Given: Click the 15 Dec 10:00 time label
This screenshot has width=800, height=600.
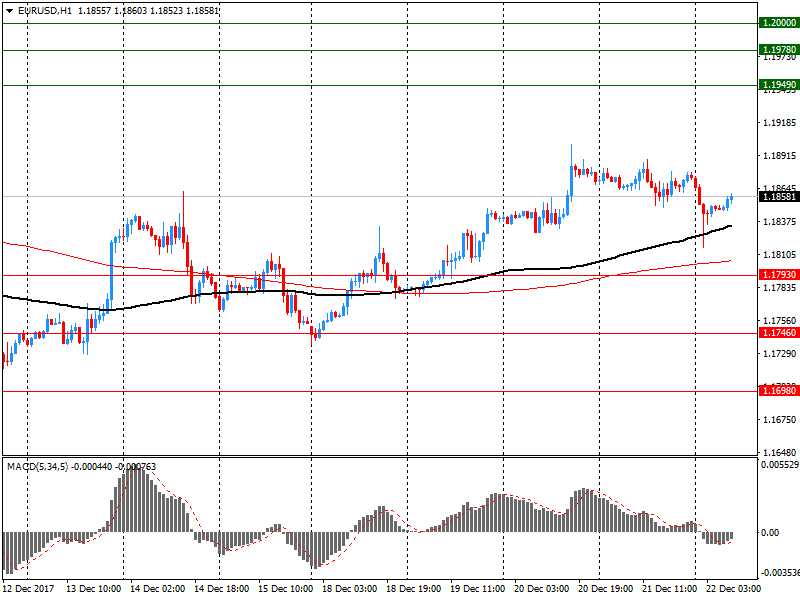Looking at the screenshot, I should click(286, 588).
